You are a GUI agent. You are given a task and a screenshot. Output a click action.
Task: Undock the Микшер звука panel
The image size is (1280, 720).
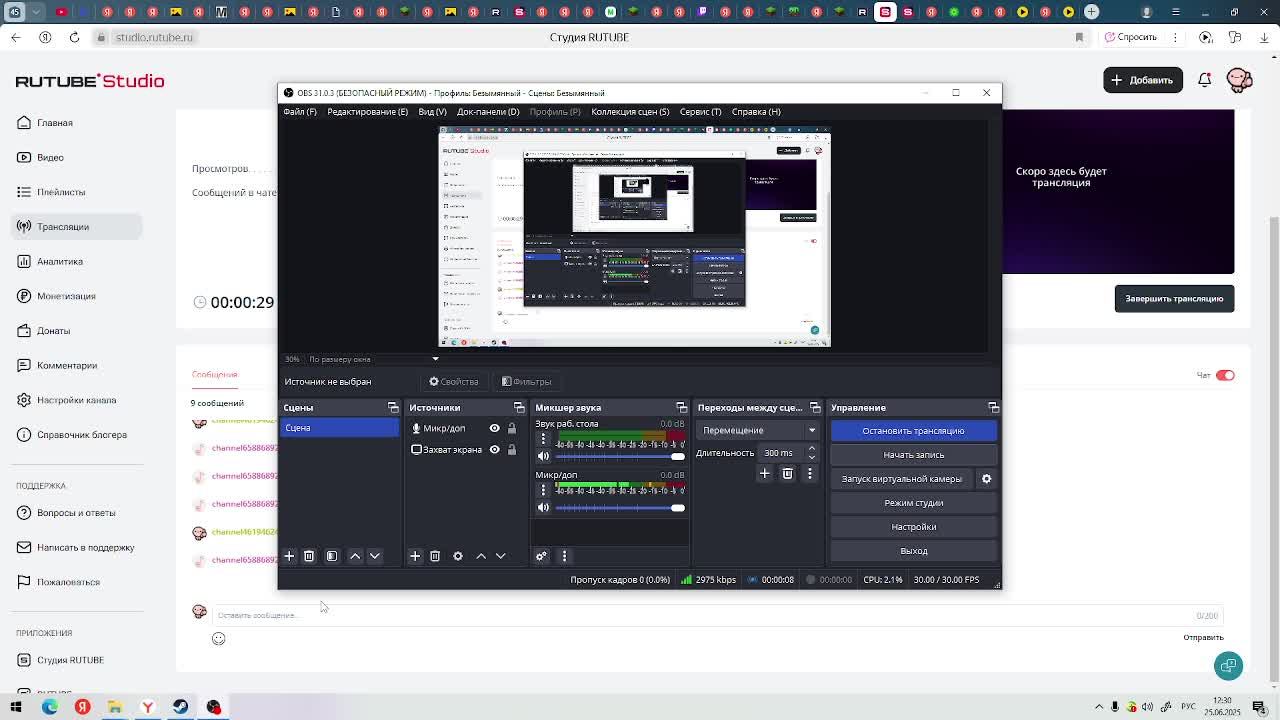[x=682, y=408]
